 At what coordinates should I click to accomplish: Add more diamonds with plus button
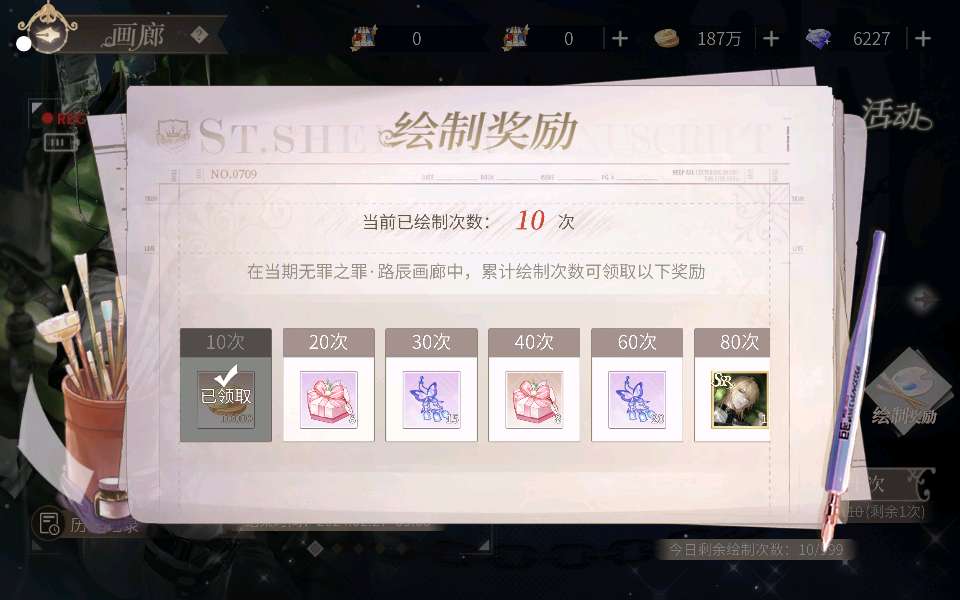click(923, 39)
